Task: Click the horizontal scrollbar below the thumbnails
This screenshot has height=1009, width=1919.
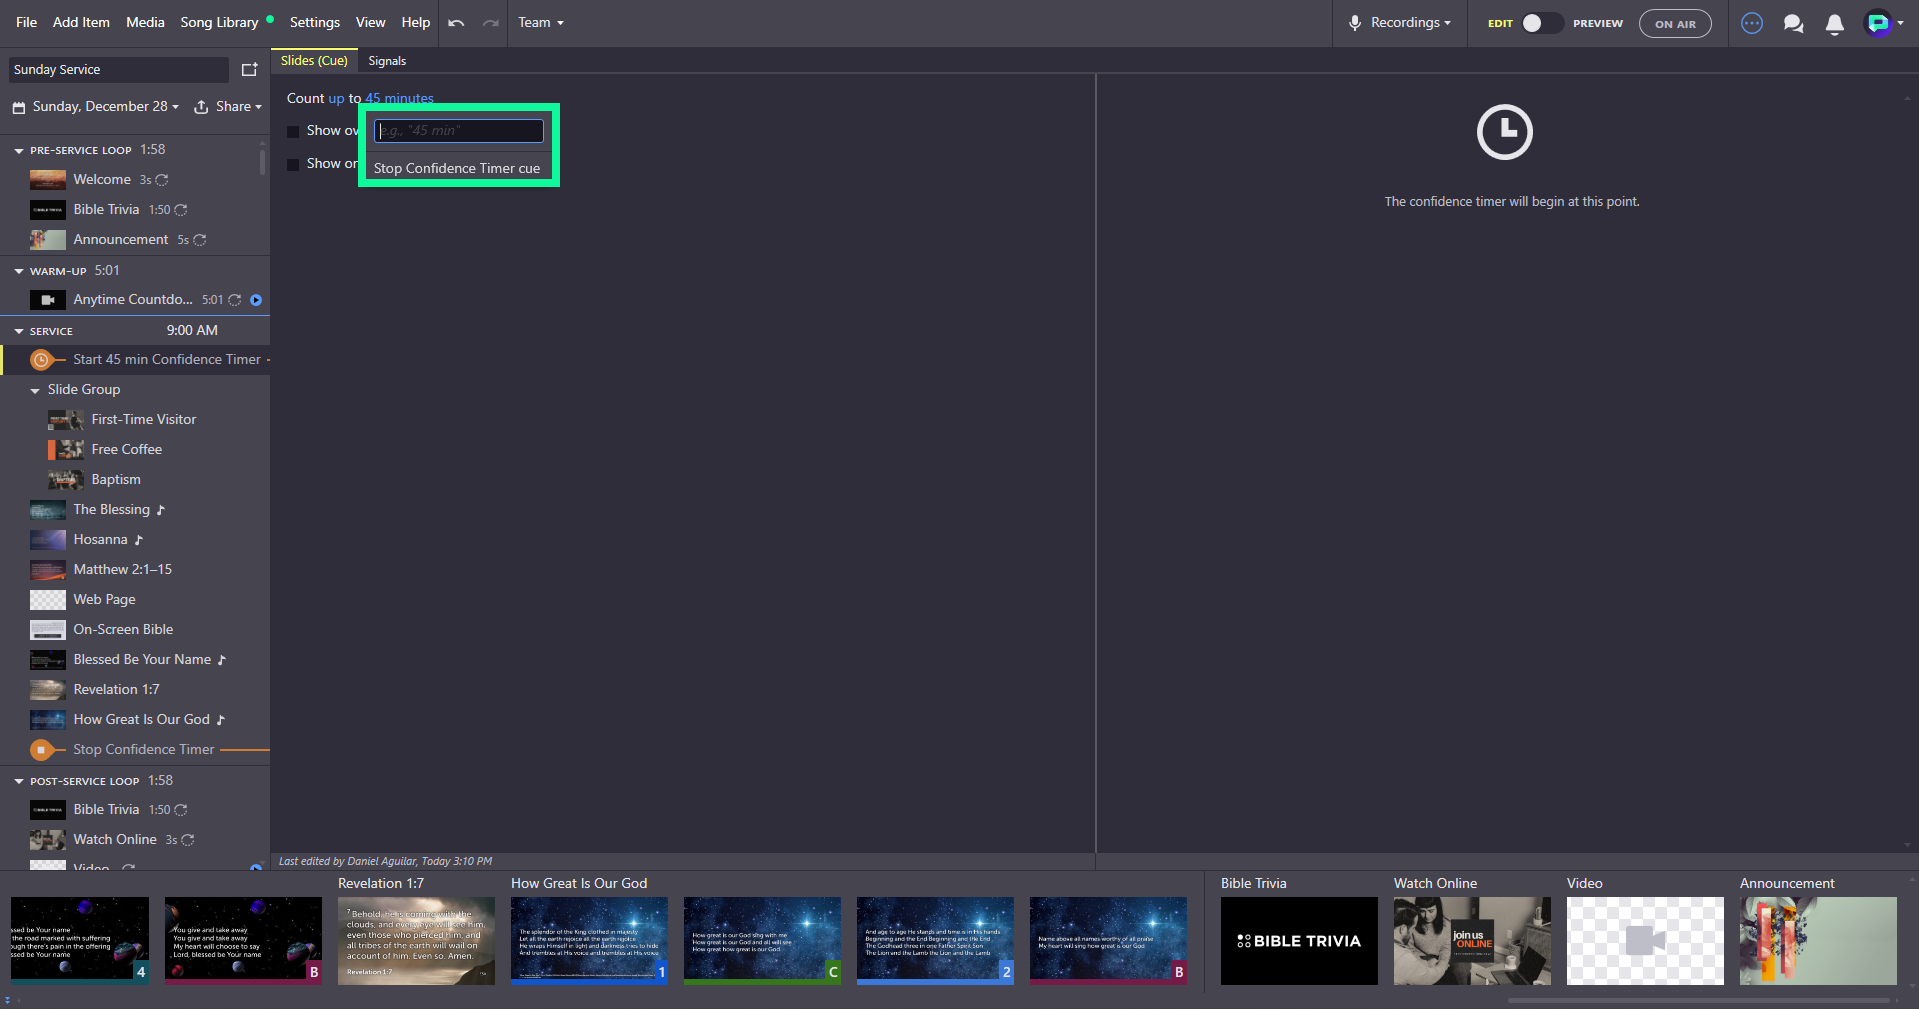Action: (x=1699, y=999)
